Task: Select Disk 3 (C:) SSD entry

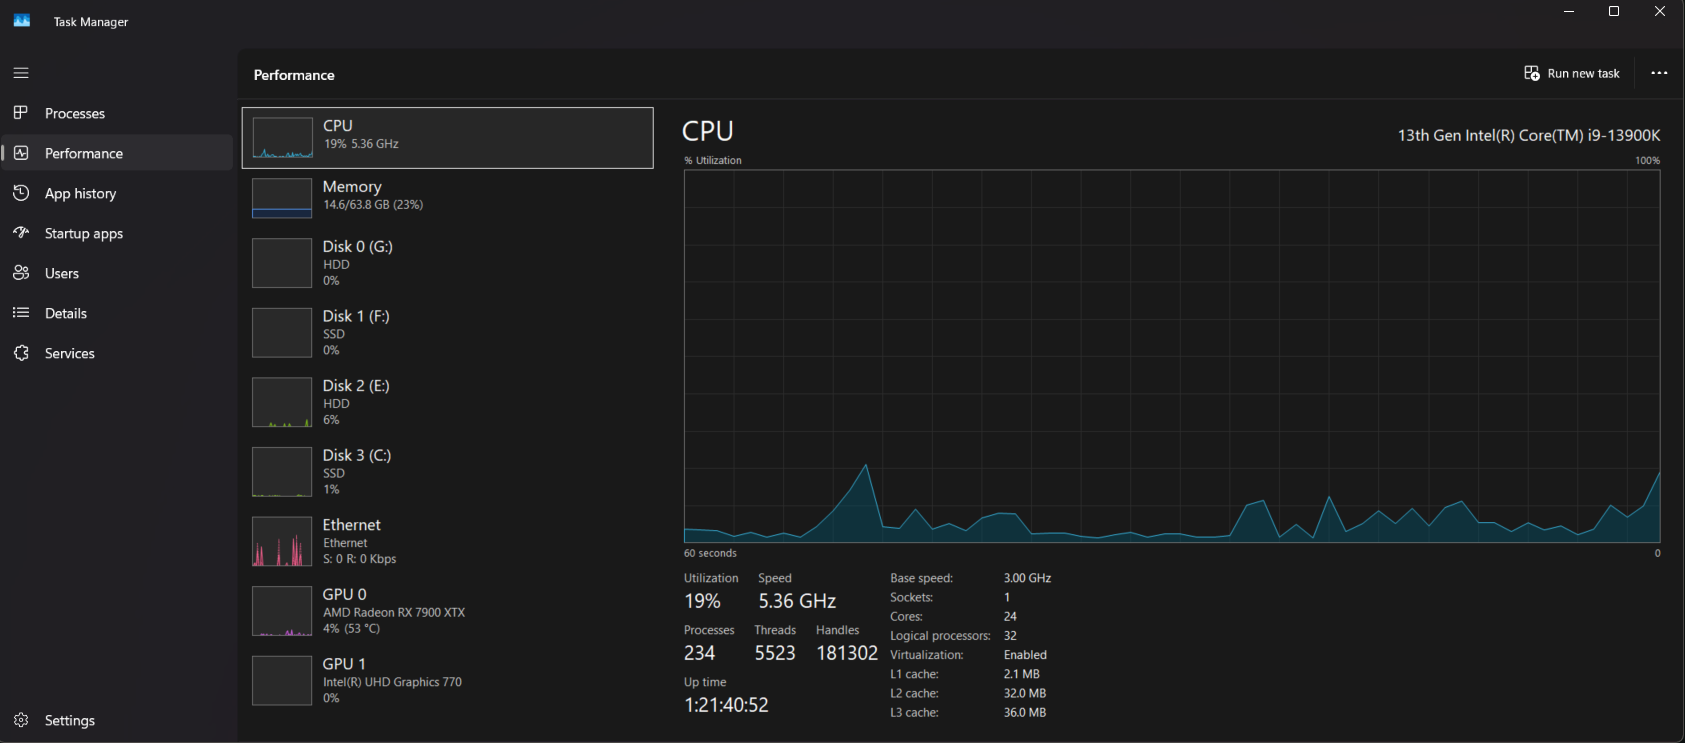Action: [x=447, y=471]
